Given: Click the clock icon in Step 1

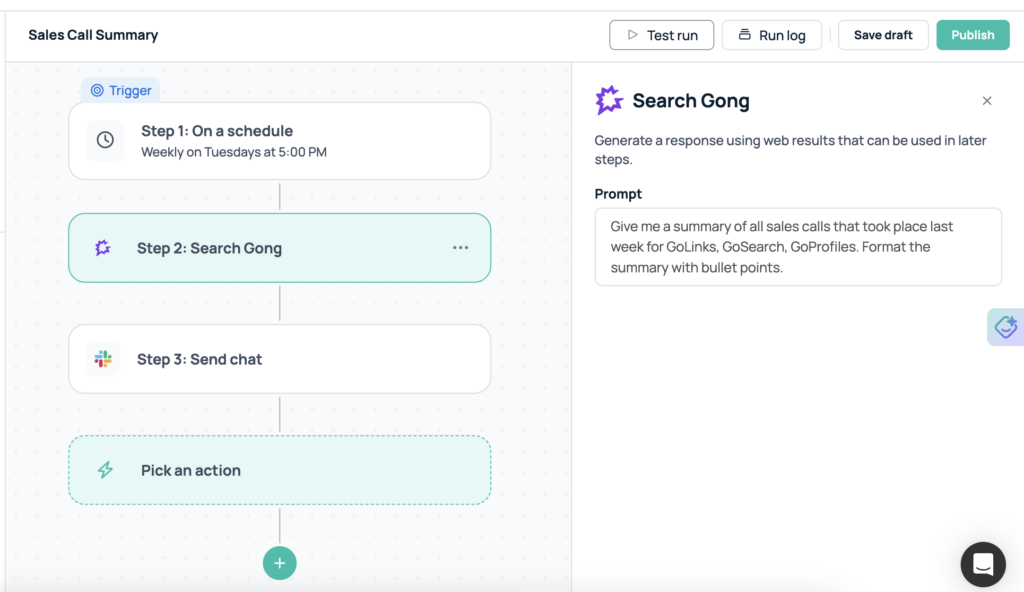Looking at the screenshot, I should tap(105, 141).
